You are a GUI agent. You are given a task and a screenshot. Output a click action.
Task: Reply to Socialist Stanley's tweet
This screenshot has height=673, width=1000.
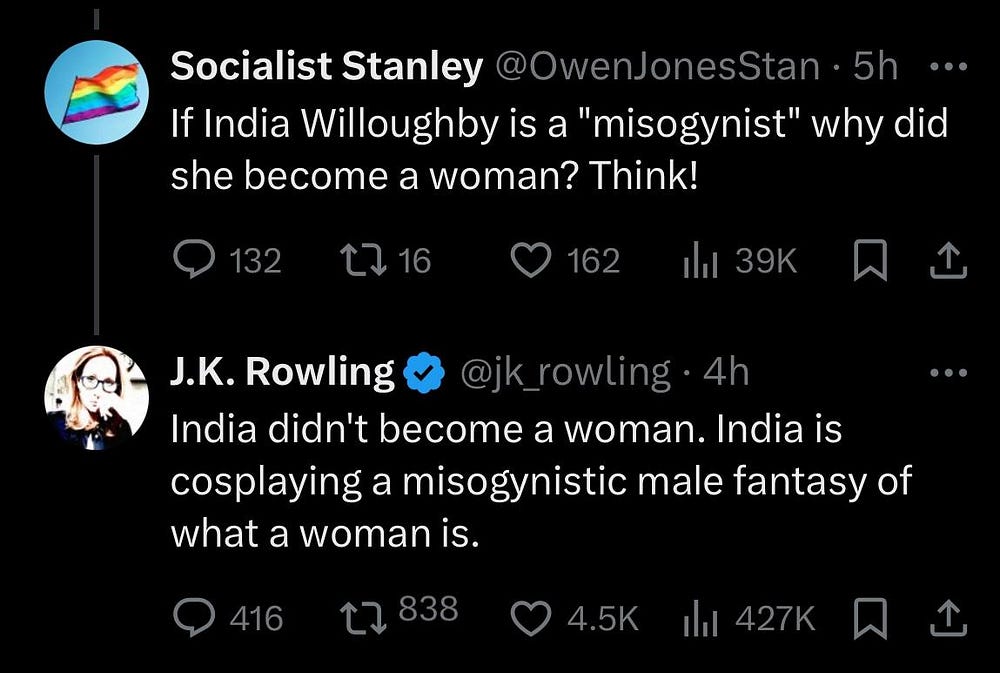(190, 261)
